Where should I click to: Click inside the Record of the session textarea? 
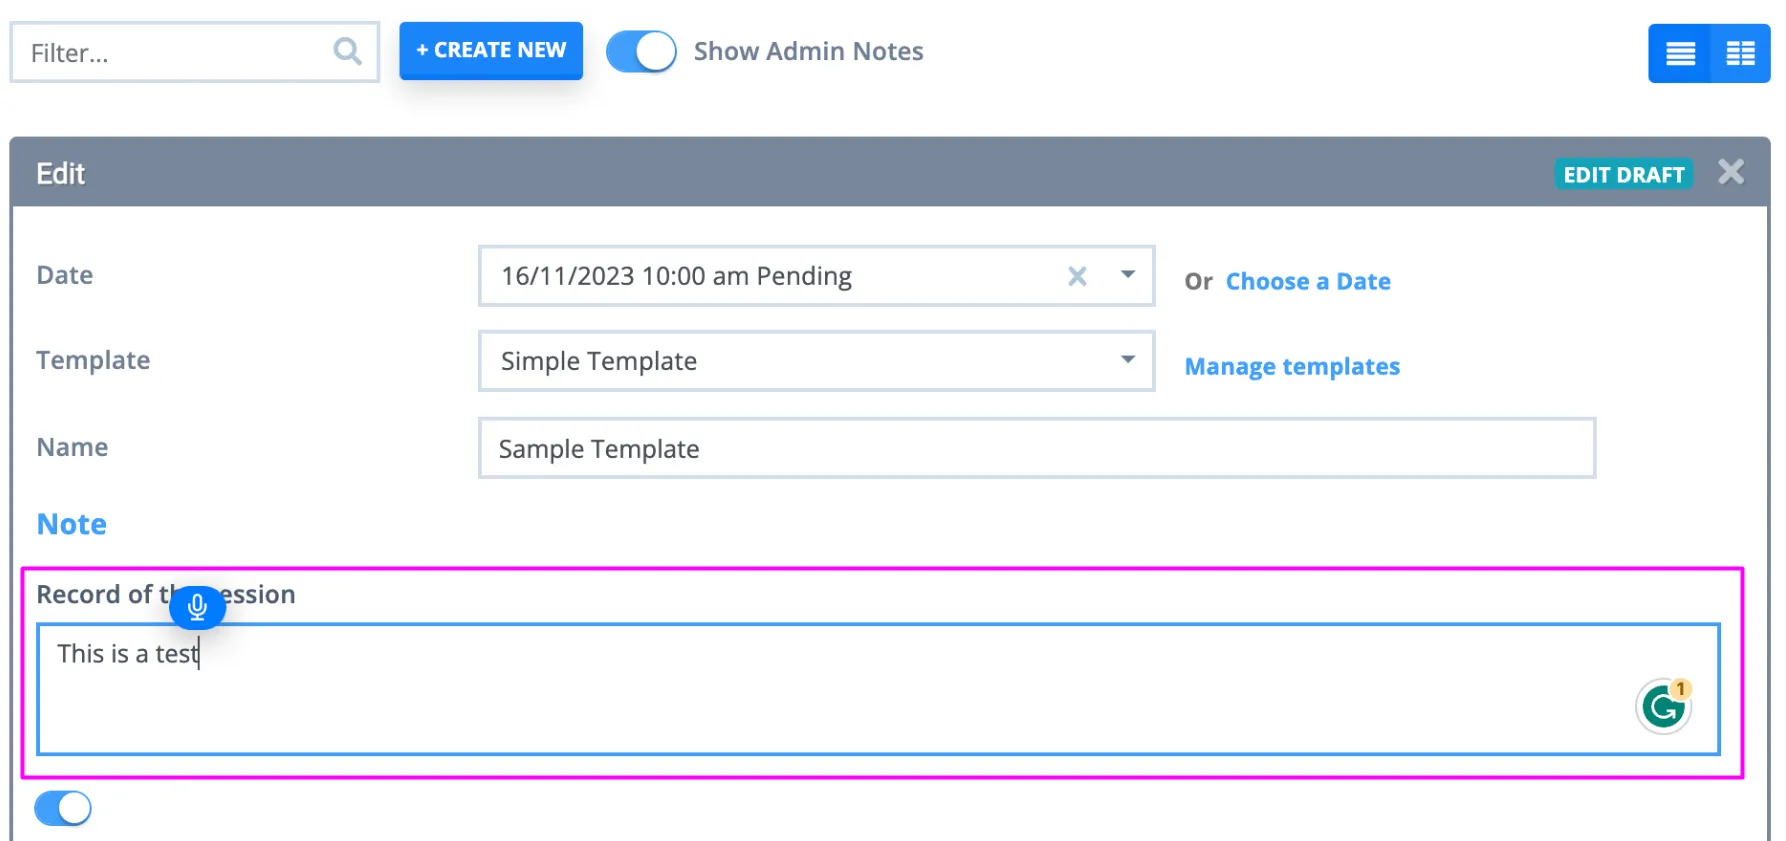pos(878,689)
